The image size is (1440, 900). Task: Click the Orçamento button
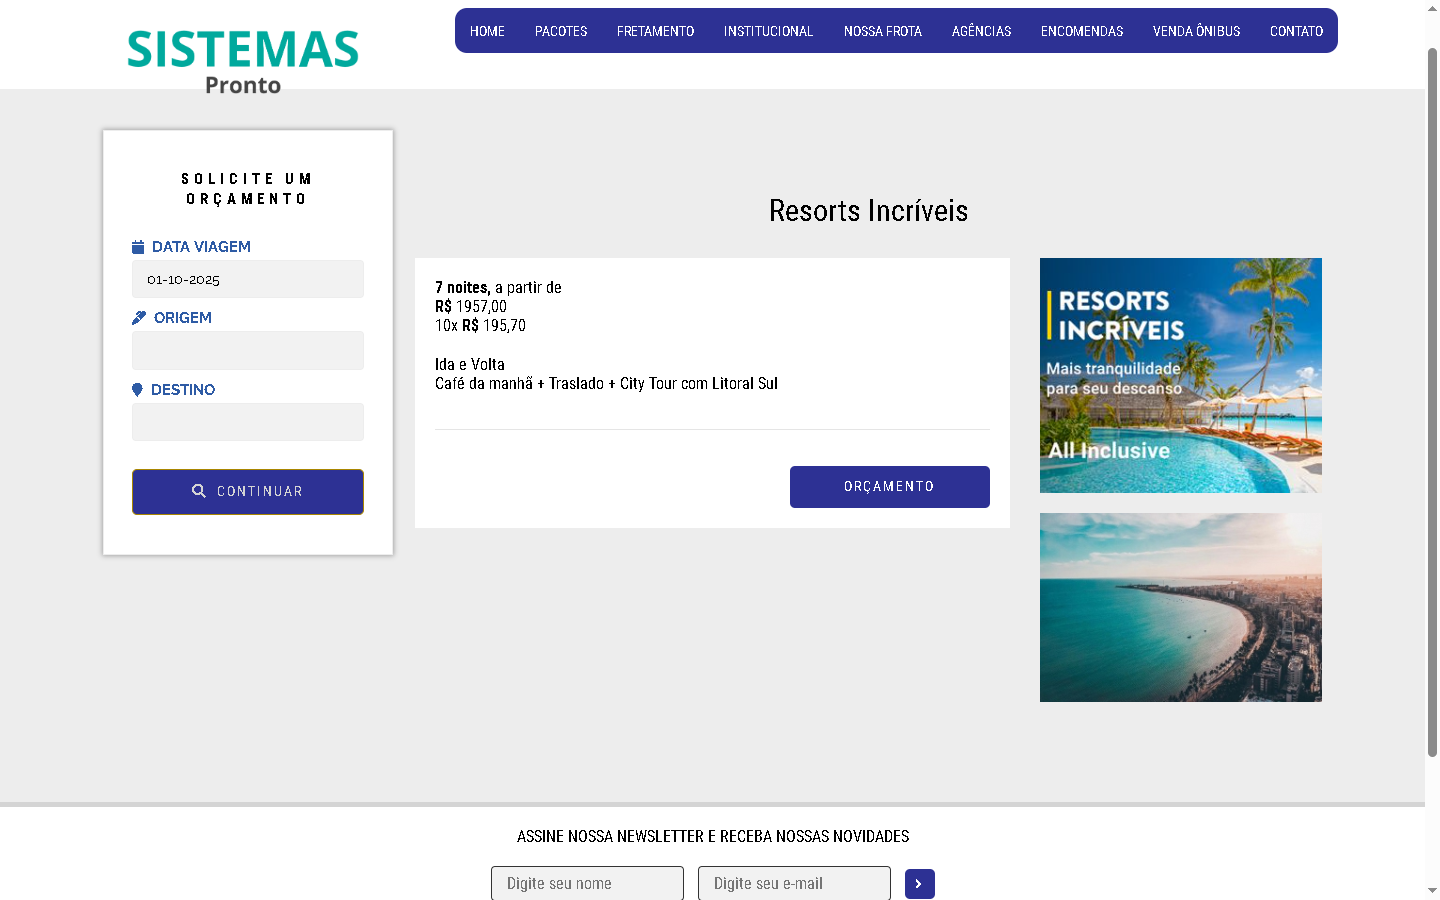pos(889,487)
